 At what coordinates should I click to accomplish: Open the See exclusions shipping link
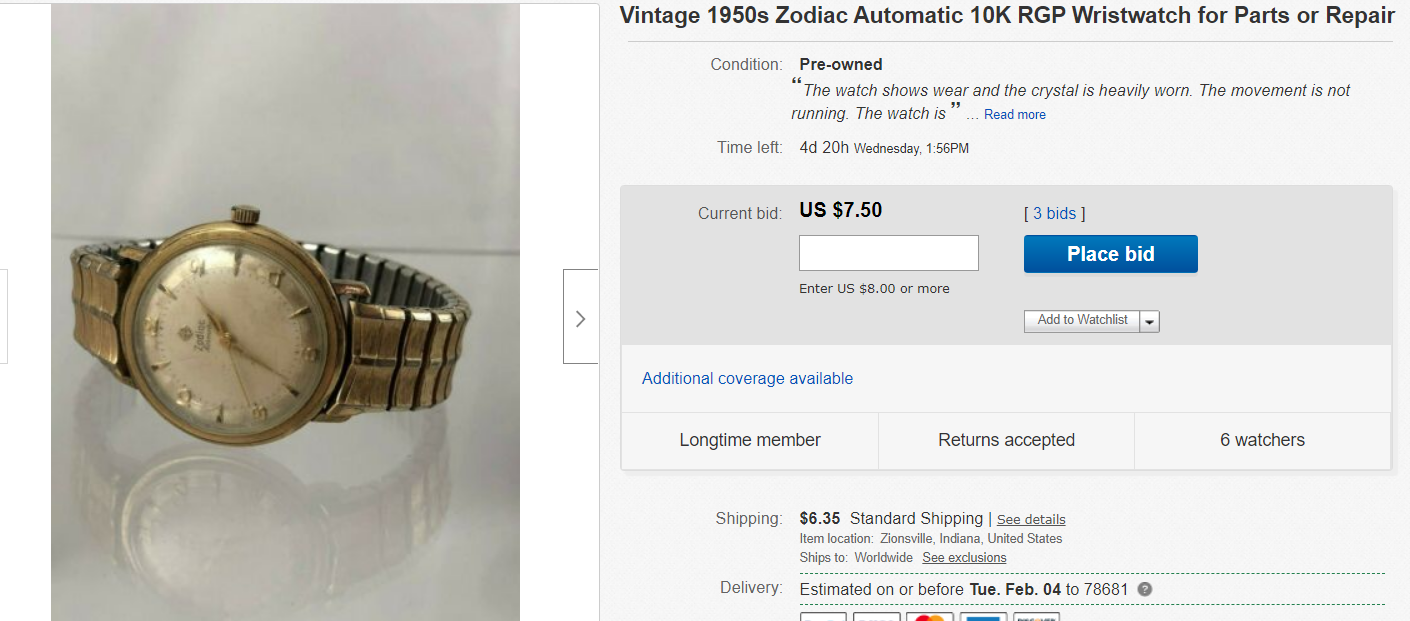(964, 557)
